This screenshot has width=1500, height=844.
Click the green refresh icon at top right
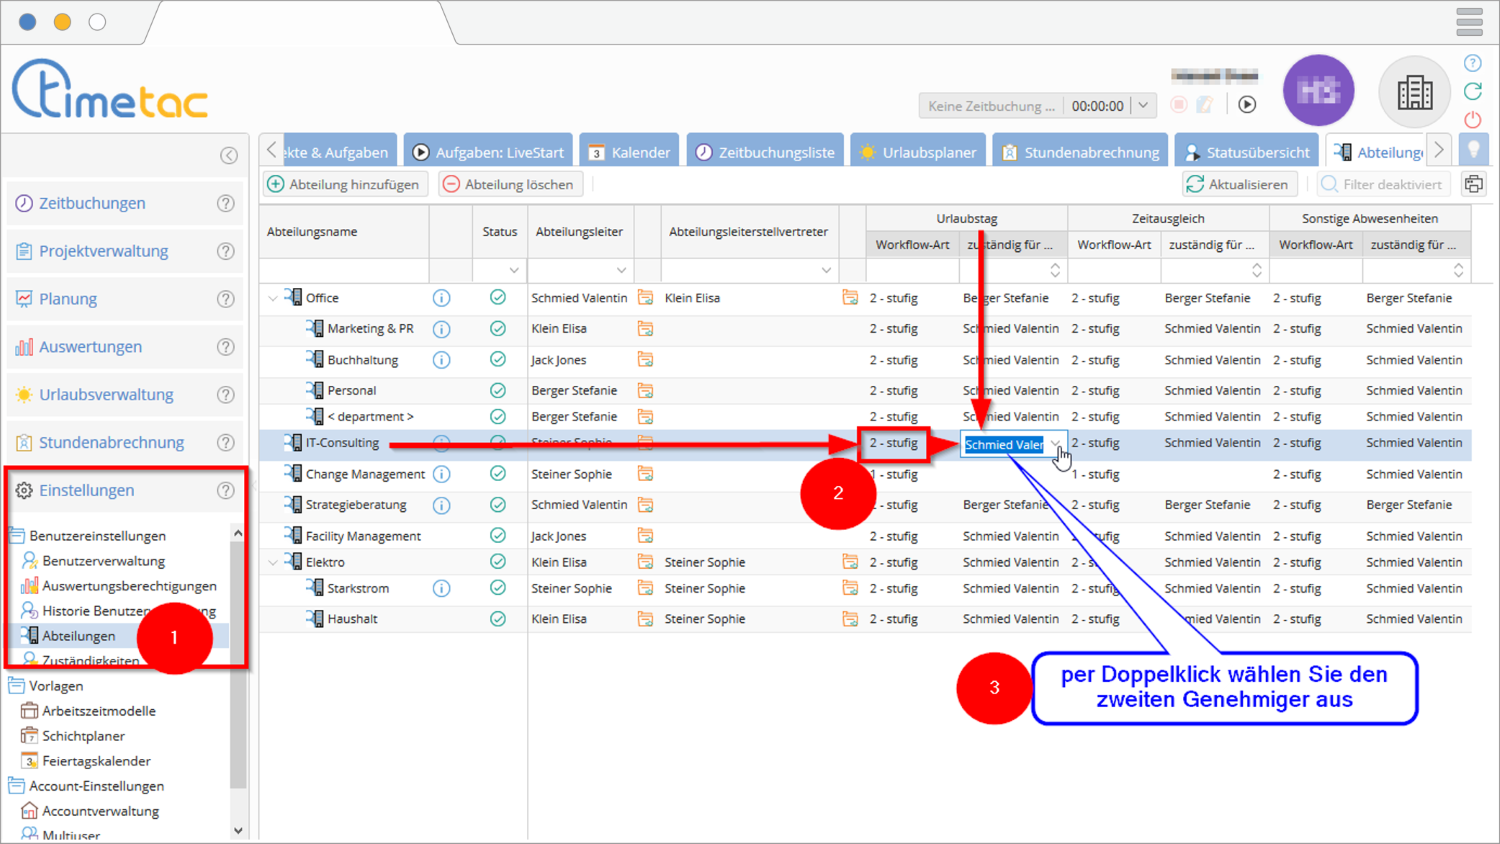pos(1473,91)
